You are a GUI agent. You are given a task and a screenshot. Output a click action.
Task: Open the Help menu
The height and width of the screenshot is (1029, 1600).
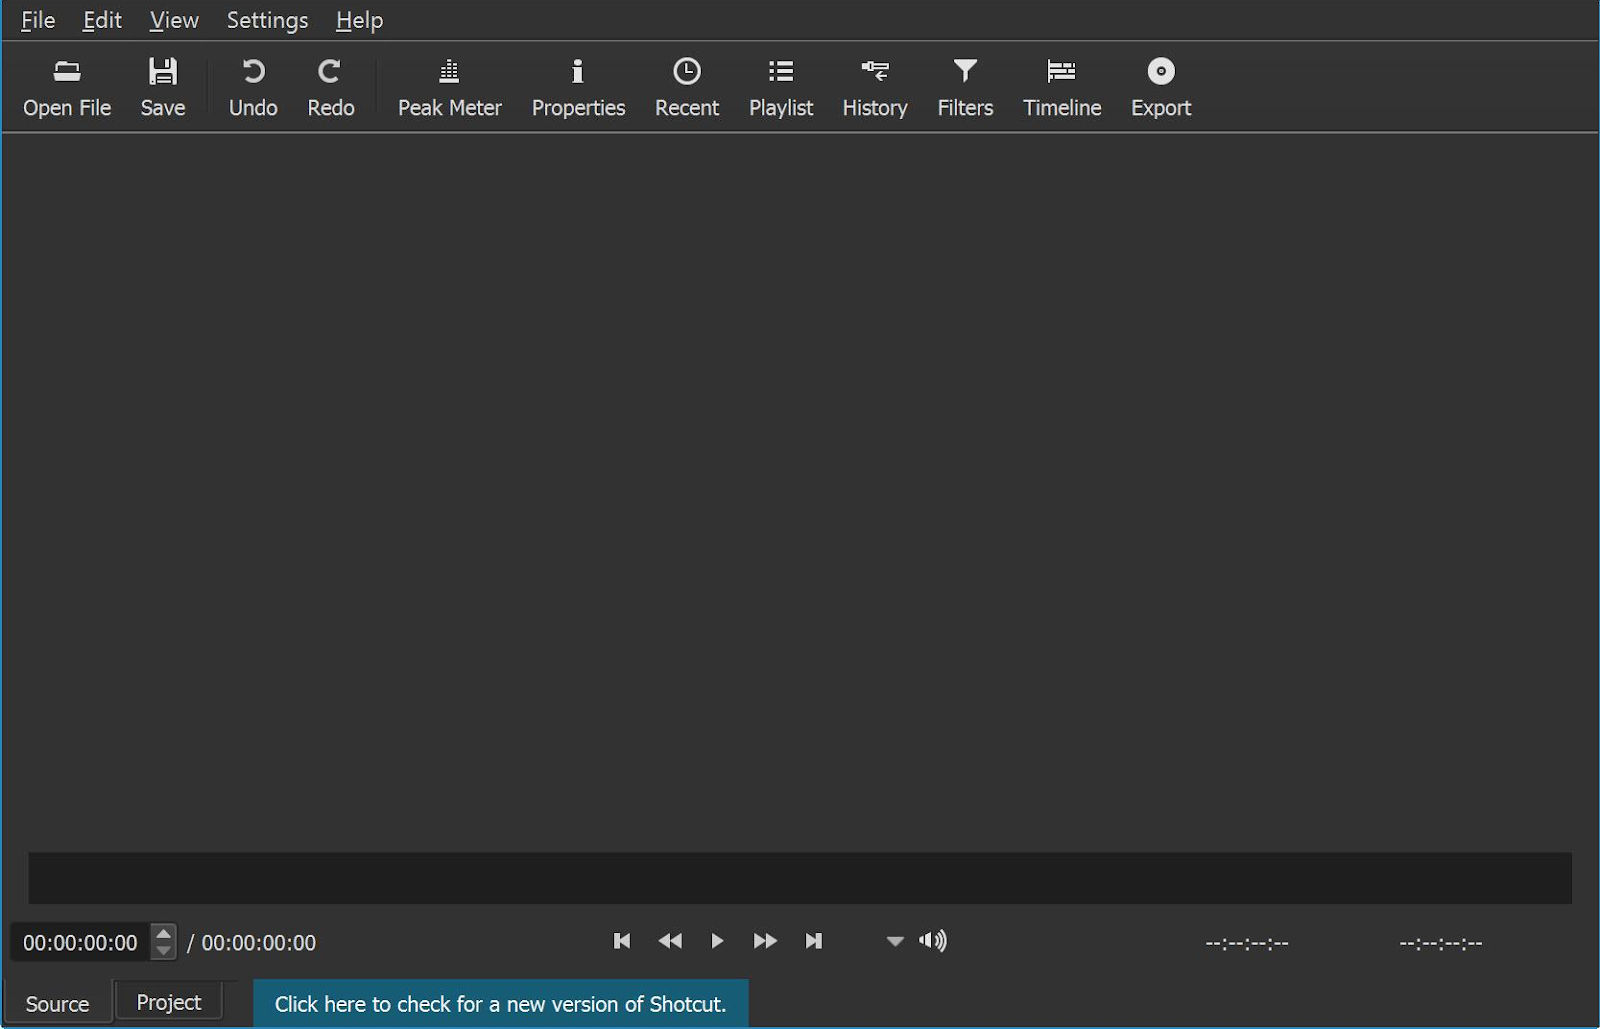point(359,20)
